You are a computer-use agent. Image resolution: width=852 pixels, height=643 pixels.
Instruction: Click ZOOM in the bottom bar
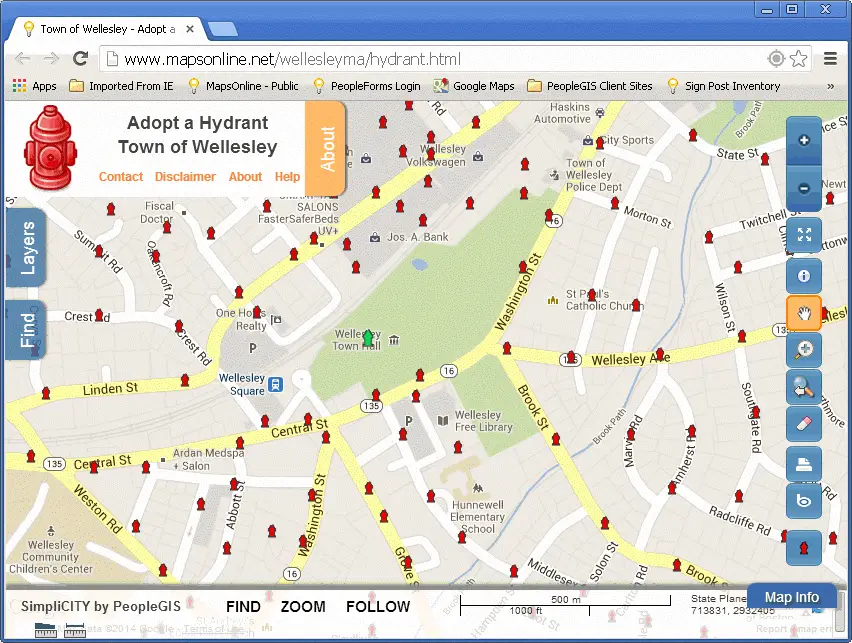coord(303,607)
